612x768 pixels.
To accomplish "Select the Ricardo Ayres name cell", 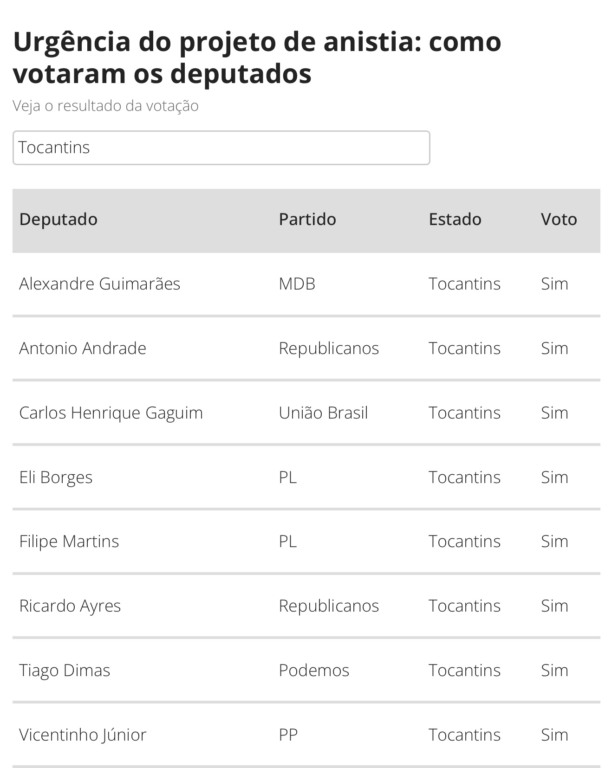I will 70,606.
